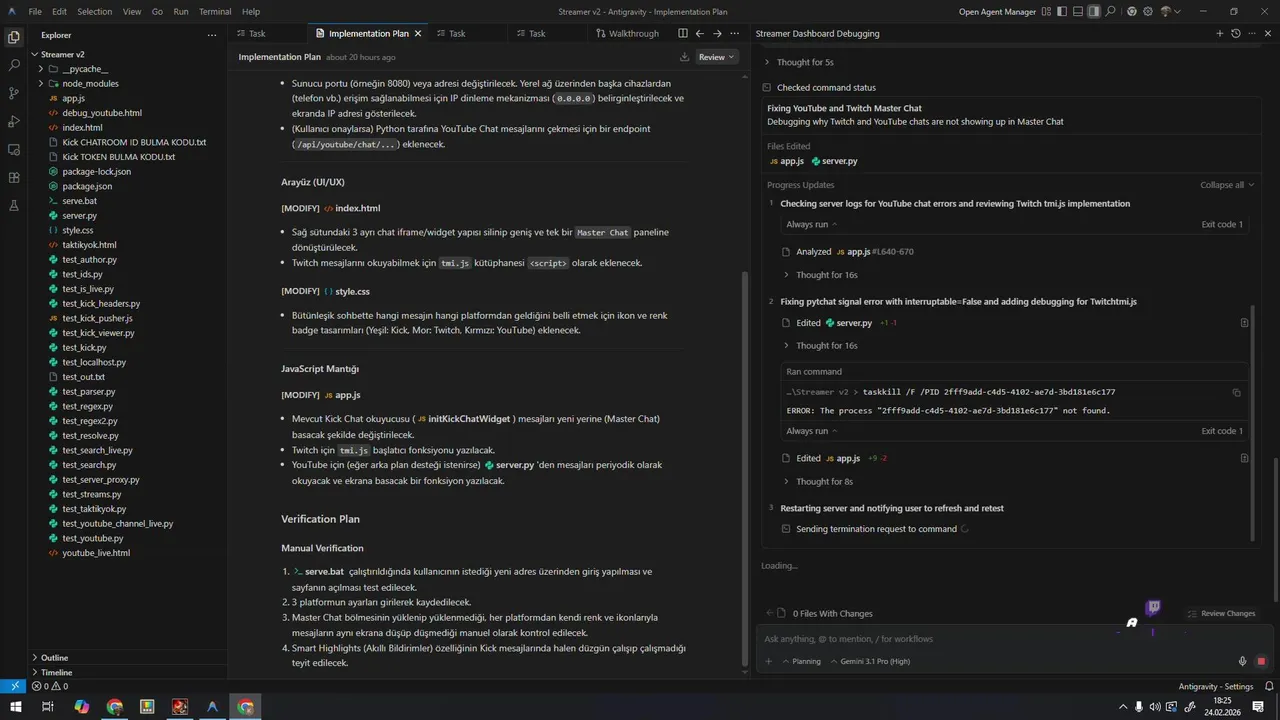
Task: Expand the Timeline section
Action: (x=130, y=672)
